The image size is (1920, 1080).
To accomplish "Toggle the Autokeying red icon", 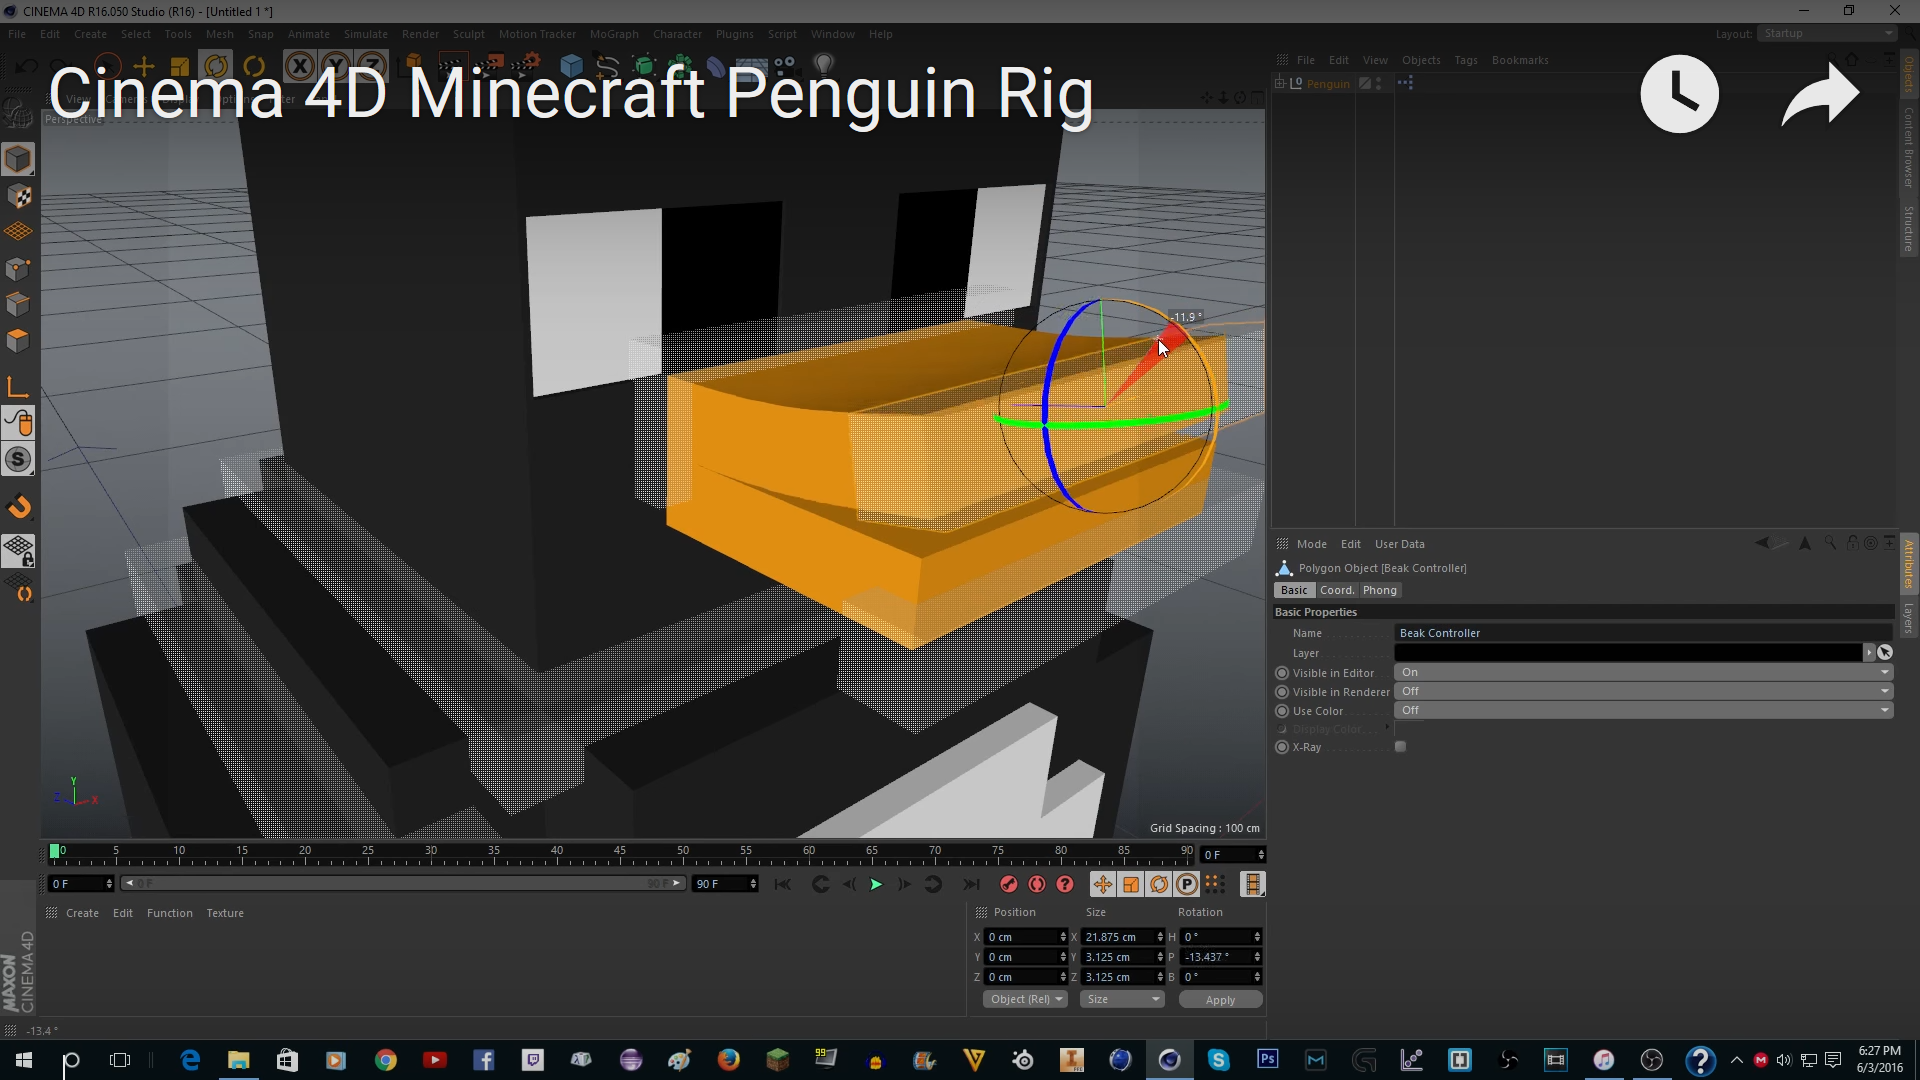I will coord(1037,884).
